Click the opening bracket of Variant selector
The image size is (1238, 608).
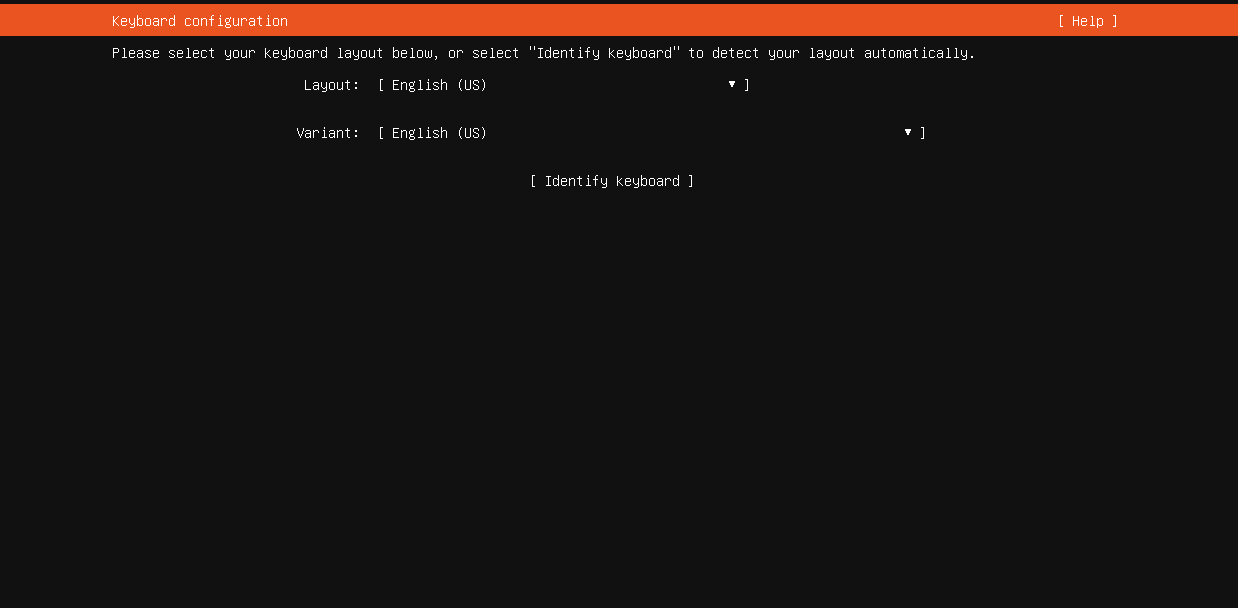pos(381,133)
